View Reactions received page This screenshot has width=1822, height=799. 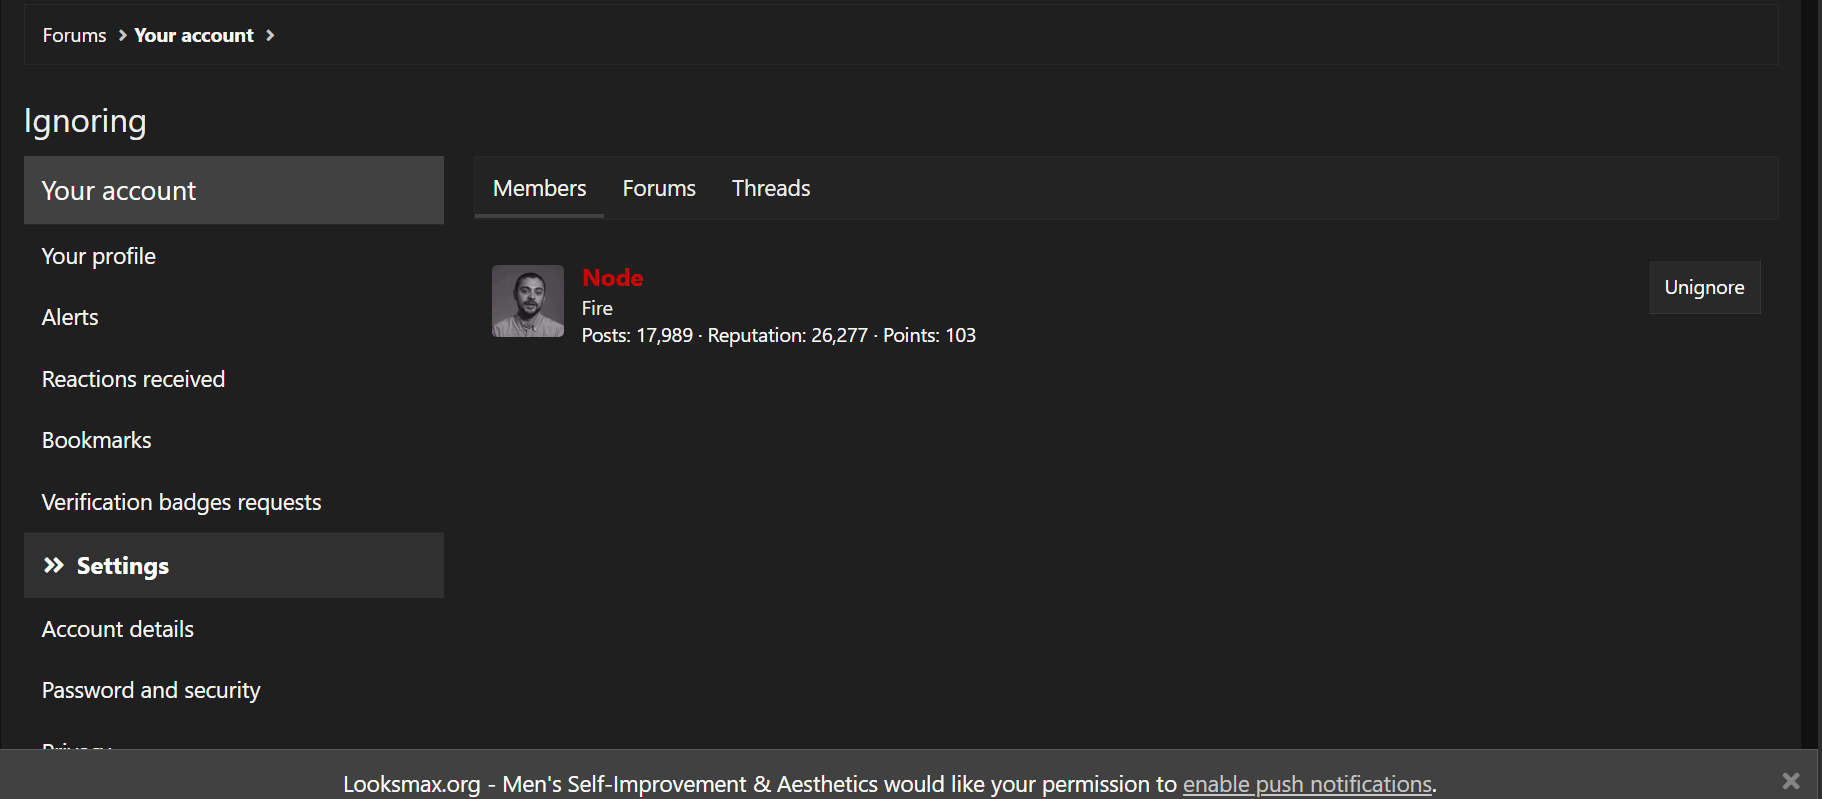[133, 379]
